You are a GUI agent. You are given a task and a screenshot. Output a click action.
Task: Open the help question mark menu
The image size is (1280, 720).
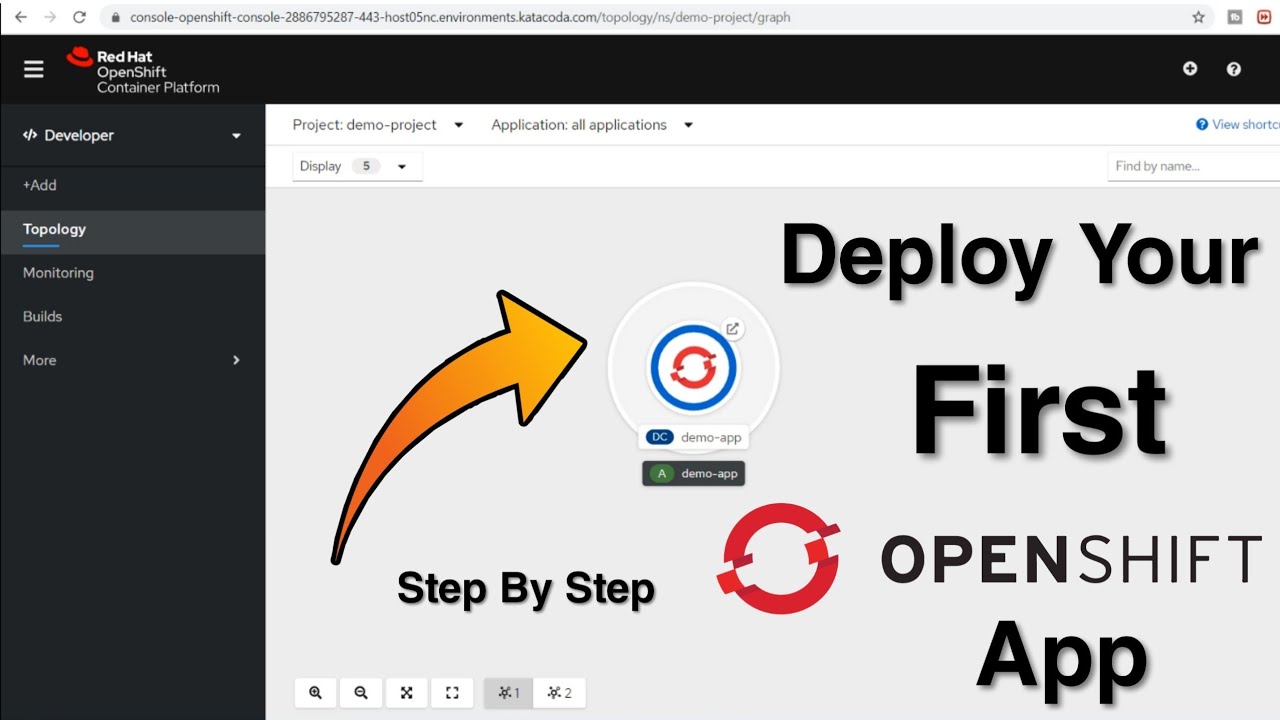point(1233,68)
